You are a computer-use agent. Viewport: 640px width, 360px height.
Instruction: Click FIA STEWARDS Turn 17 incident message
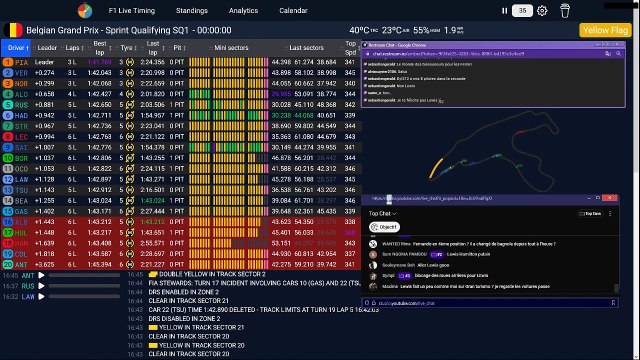(x=255, y=283)
